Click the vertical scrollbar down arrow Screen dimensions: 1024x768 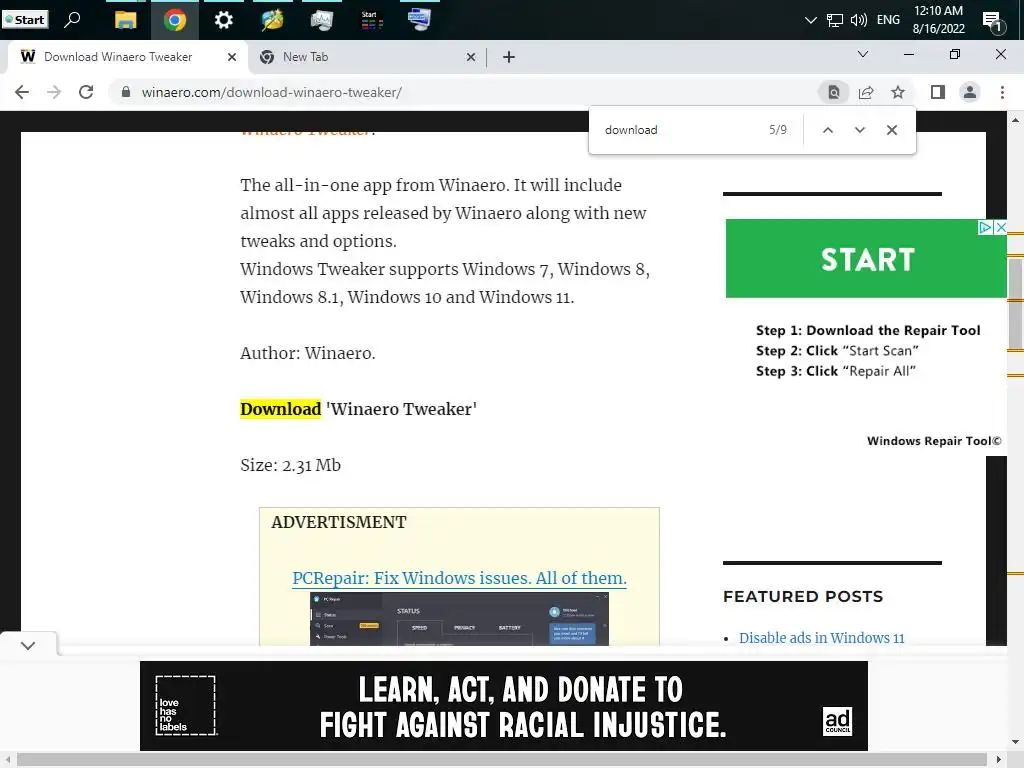pos(1015,742)
